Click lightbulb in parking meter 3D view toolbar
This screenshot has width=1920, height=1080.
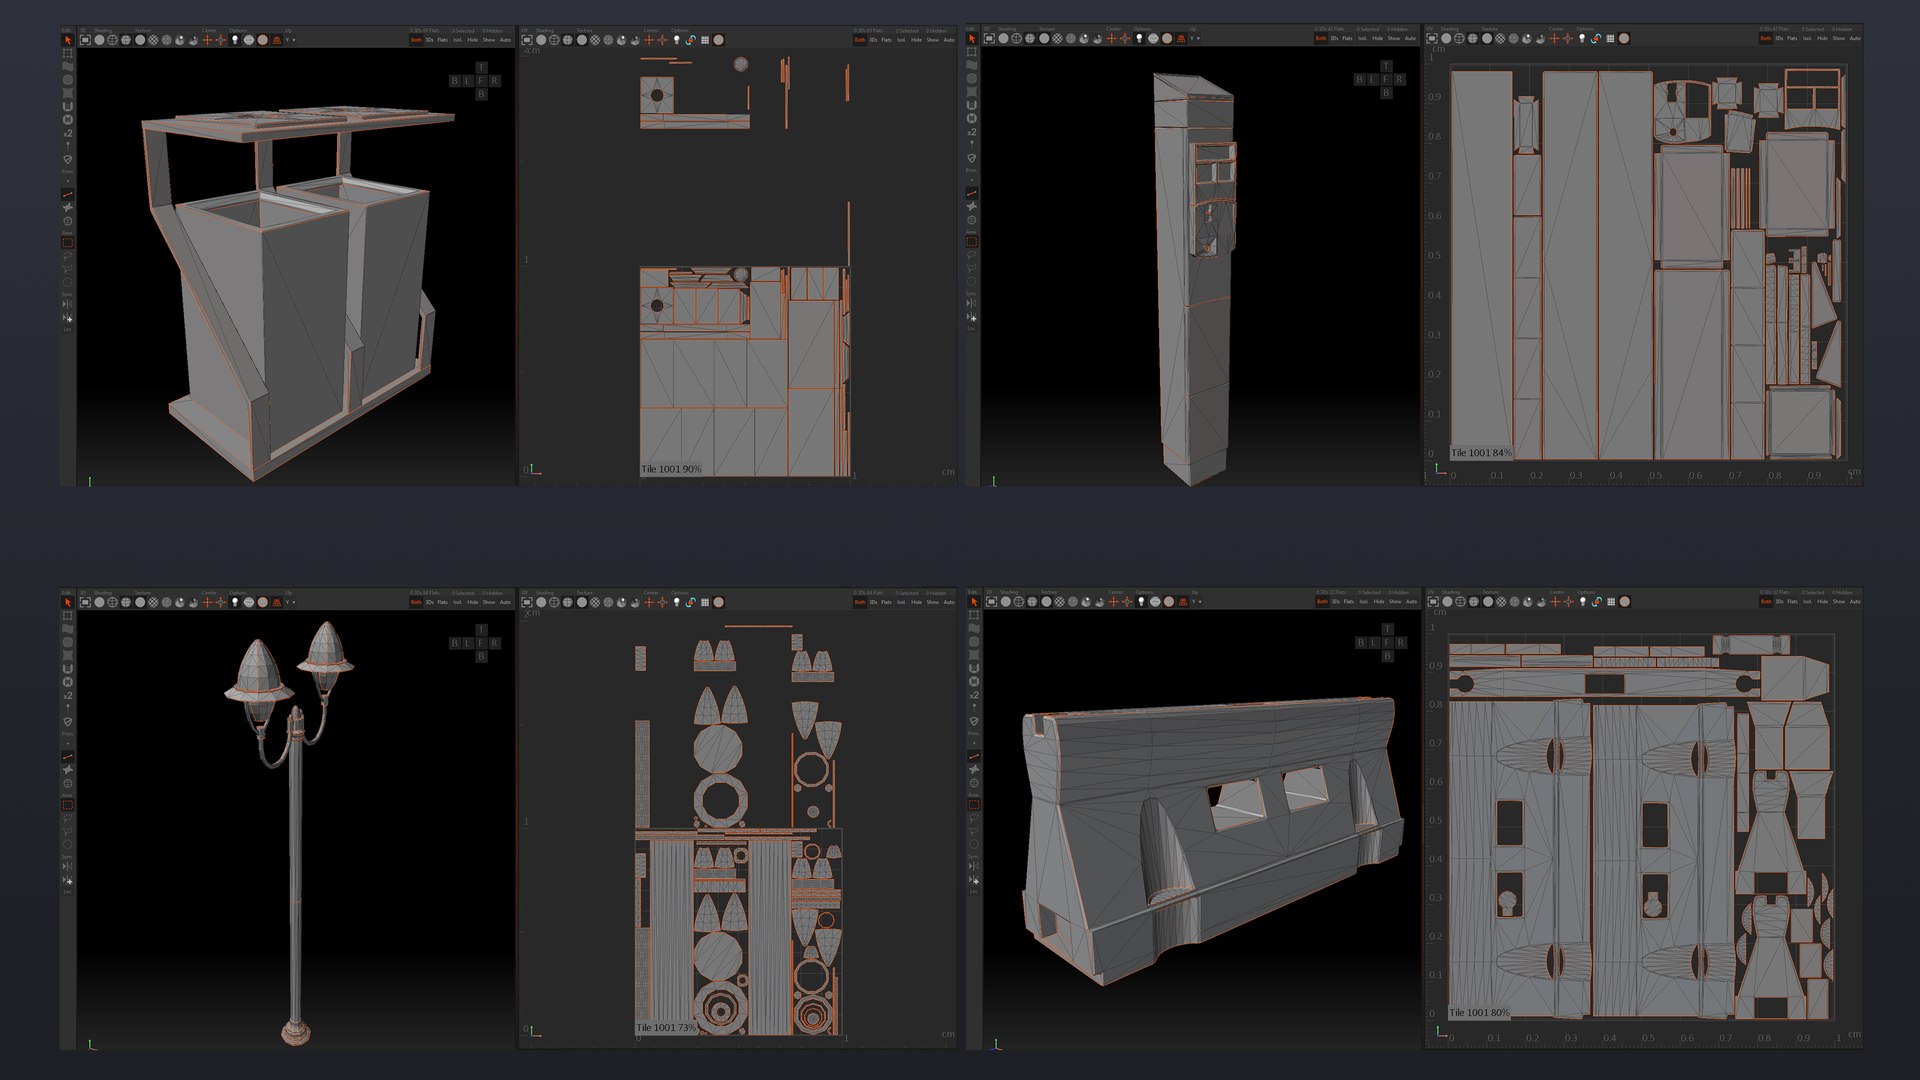click(1139, 38)
